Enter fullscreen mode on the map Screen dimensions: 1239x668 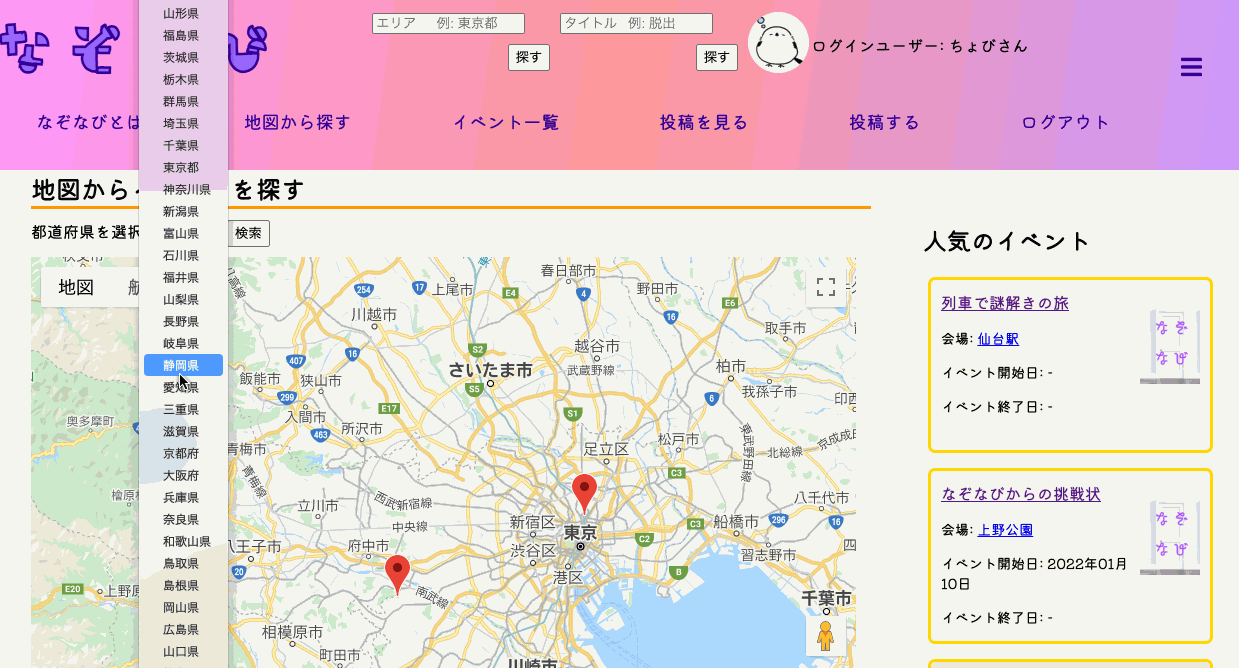pyautogui.click(x=826, y=287)
